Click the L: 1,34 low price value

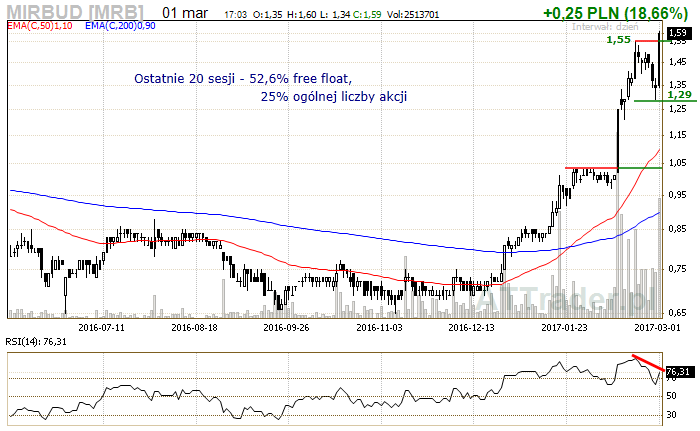334,15
